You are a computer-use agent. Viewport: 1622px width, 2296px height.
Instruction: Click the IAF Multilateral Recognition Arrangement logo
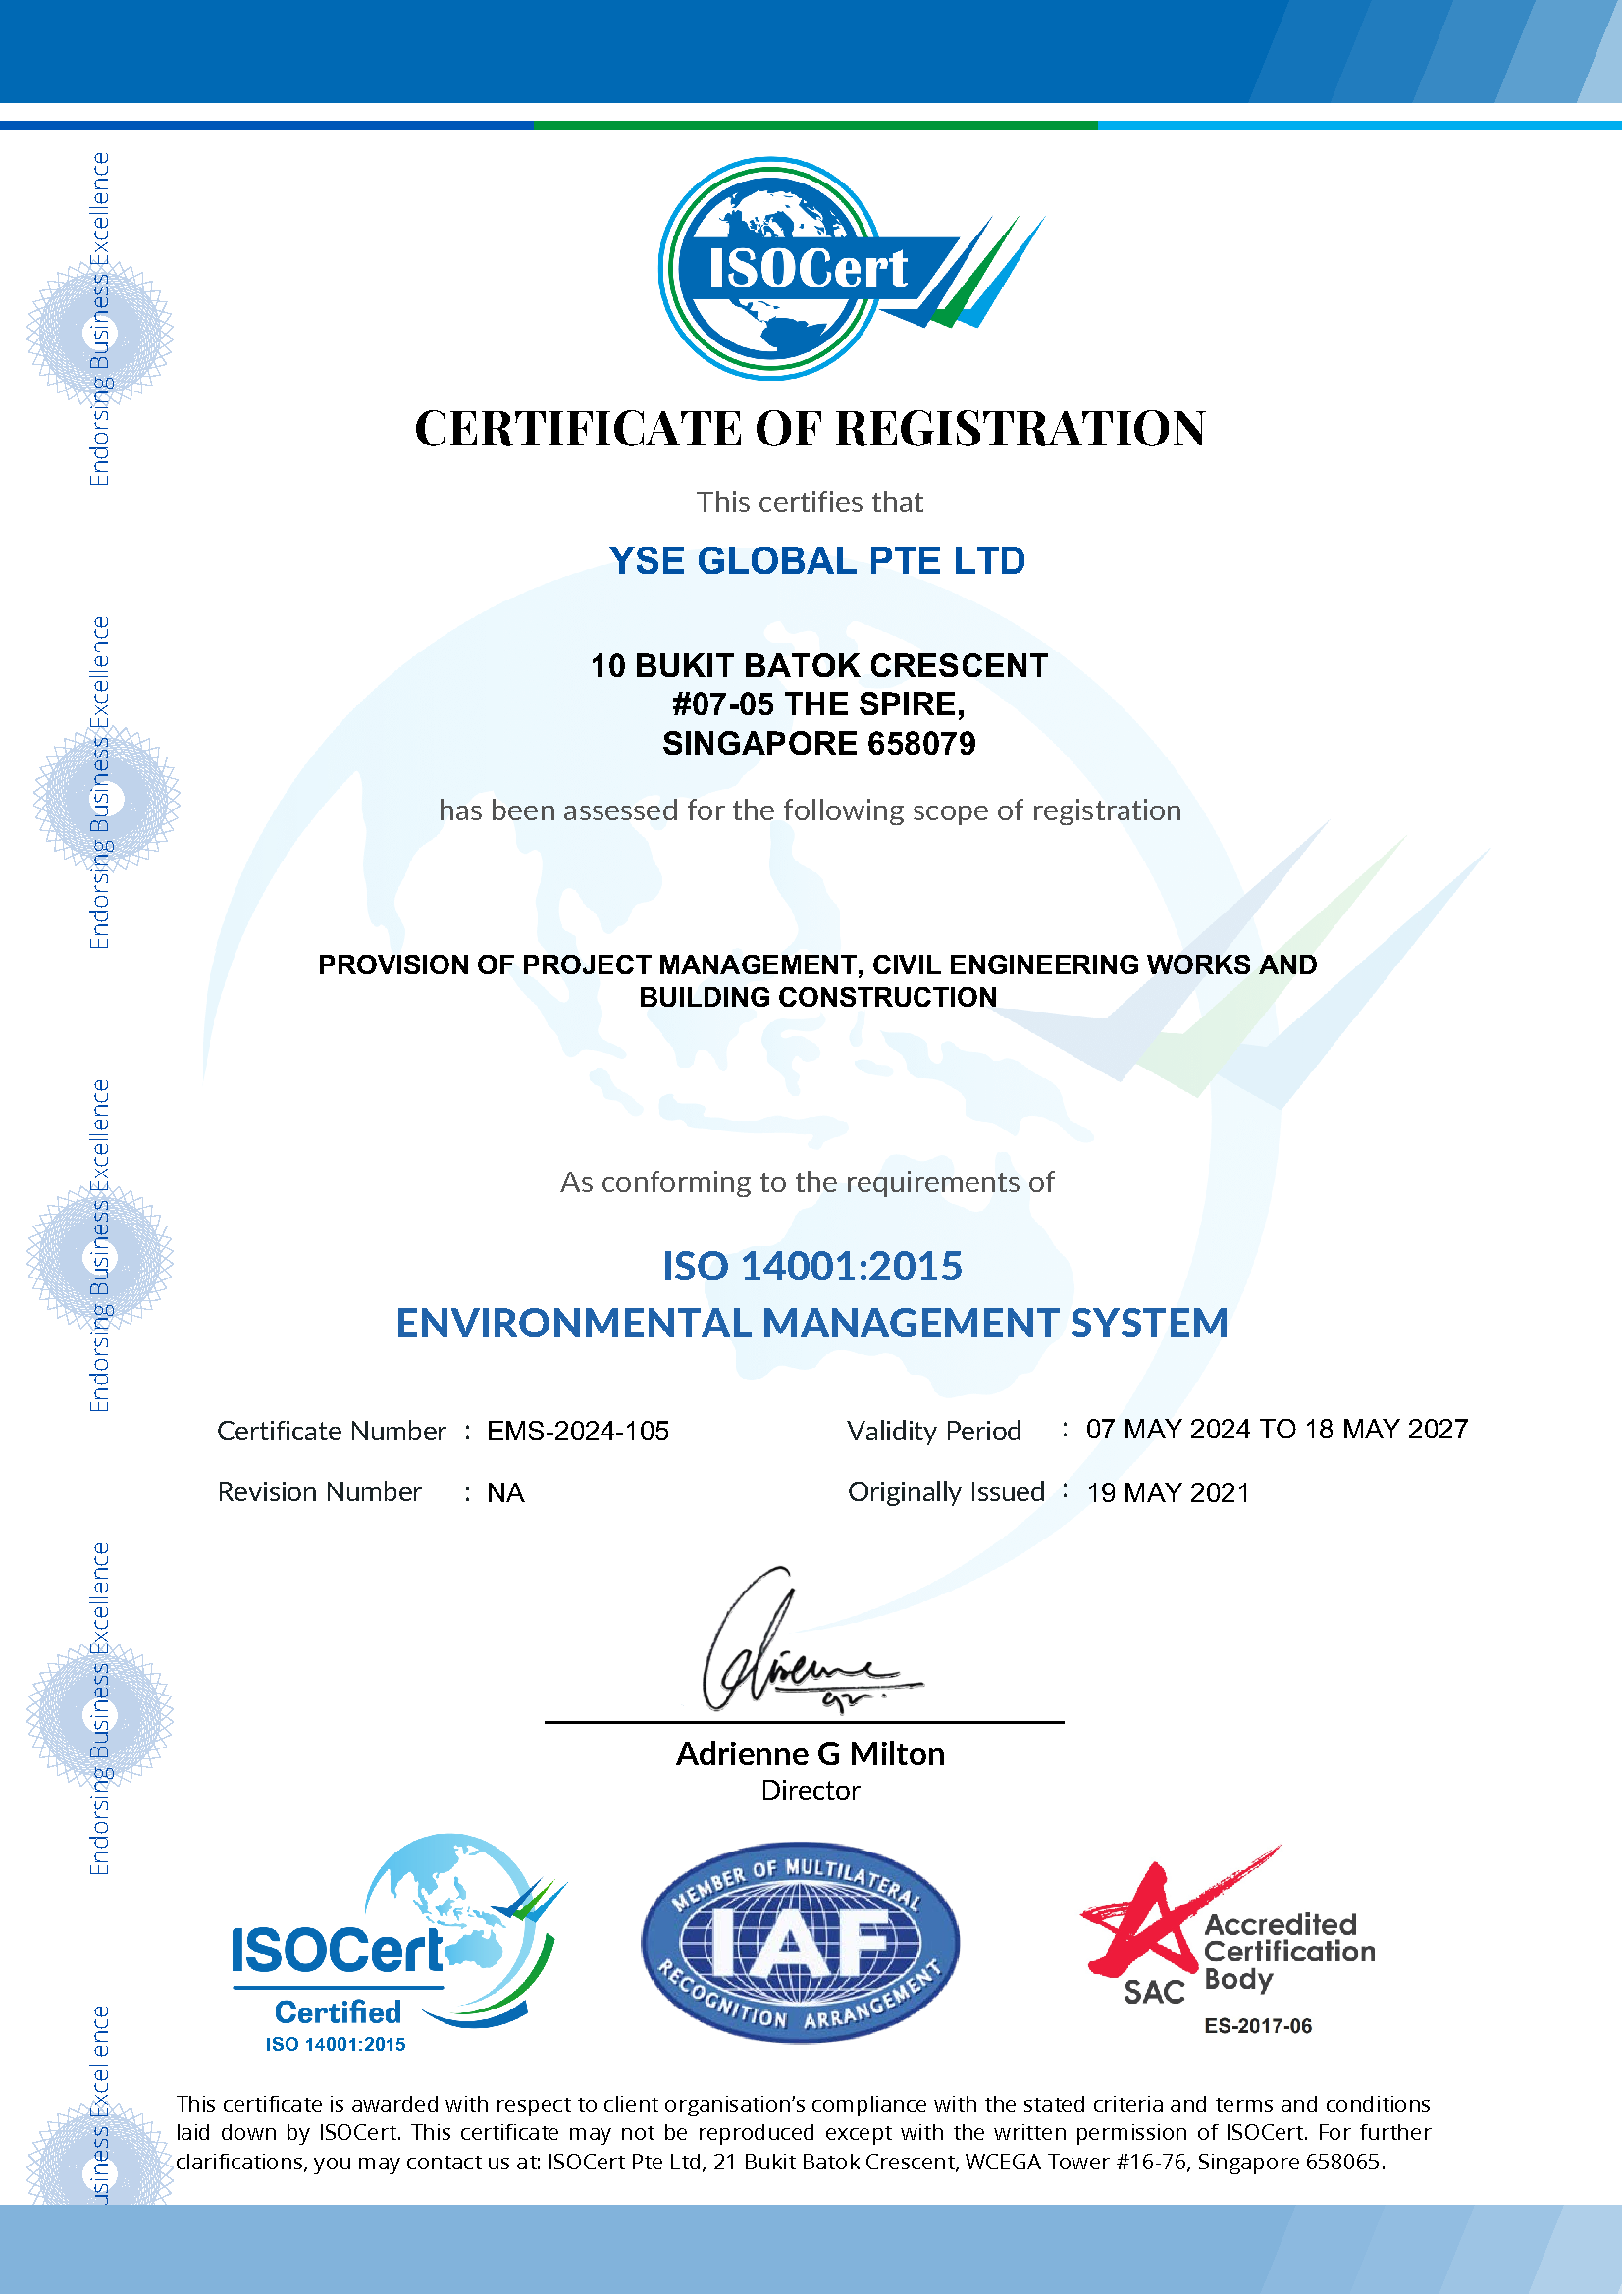(800, 1942)
